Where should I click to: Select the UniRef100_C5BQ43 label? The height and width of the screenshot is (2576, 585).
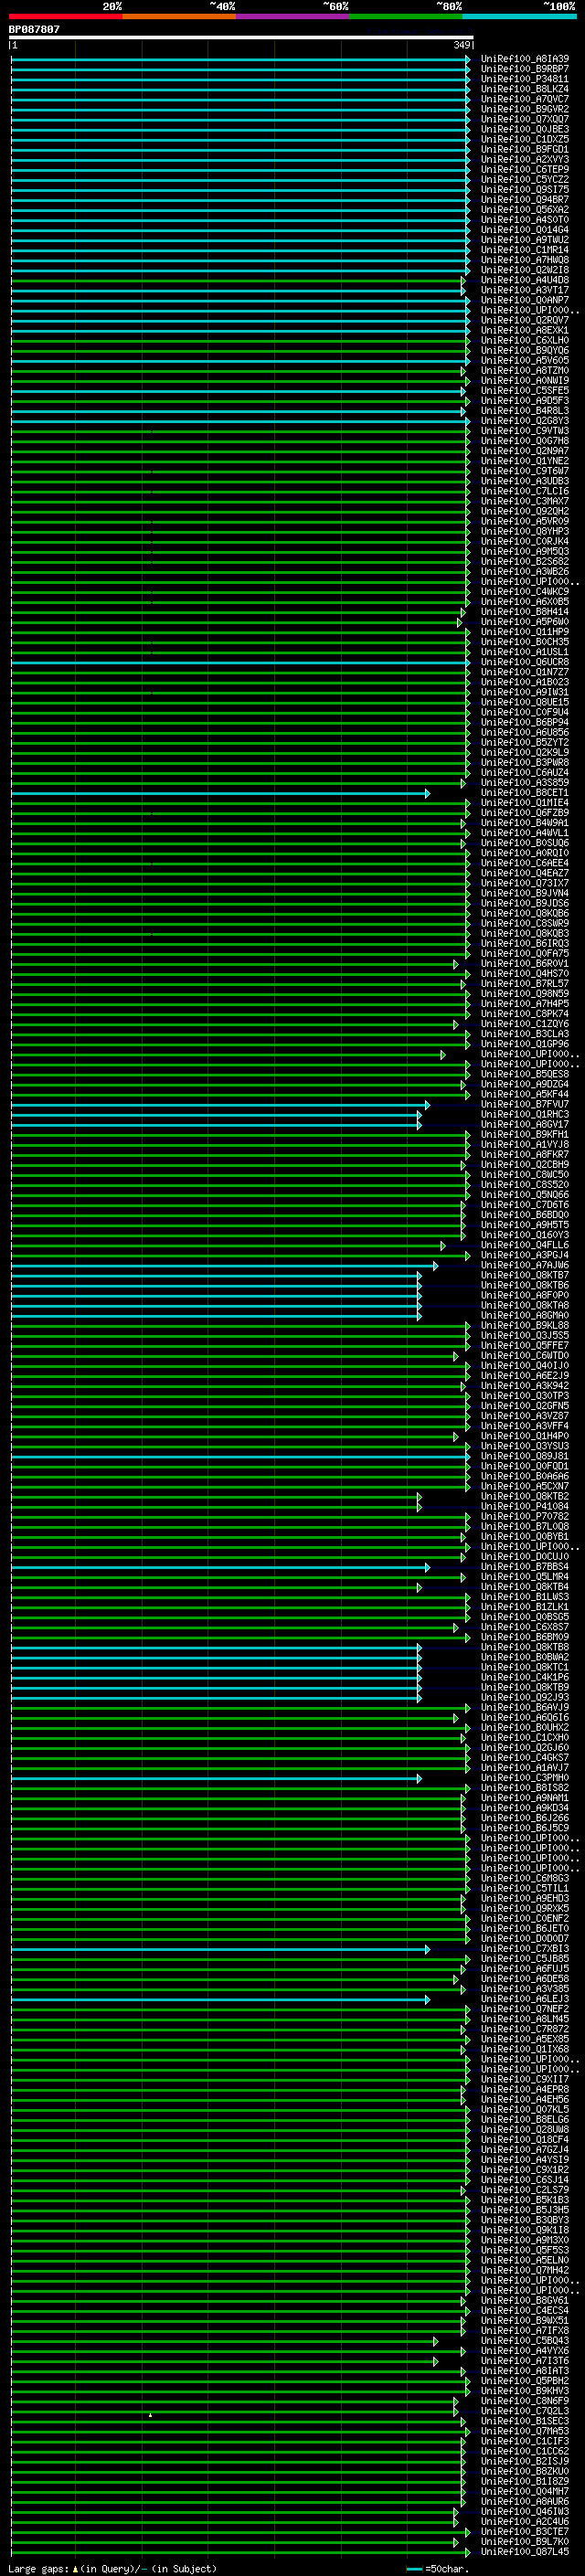tap(525, 2340)
